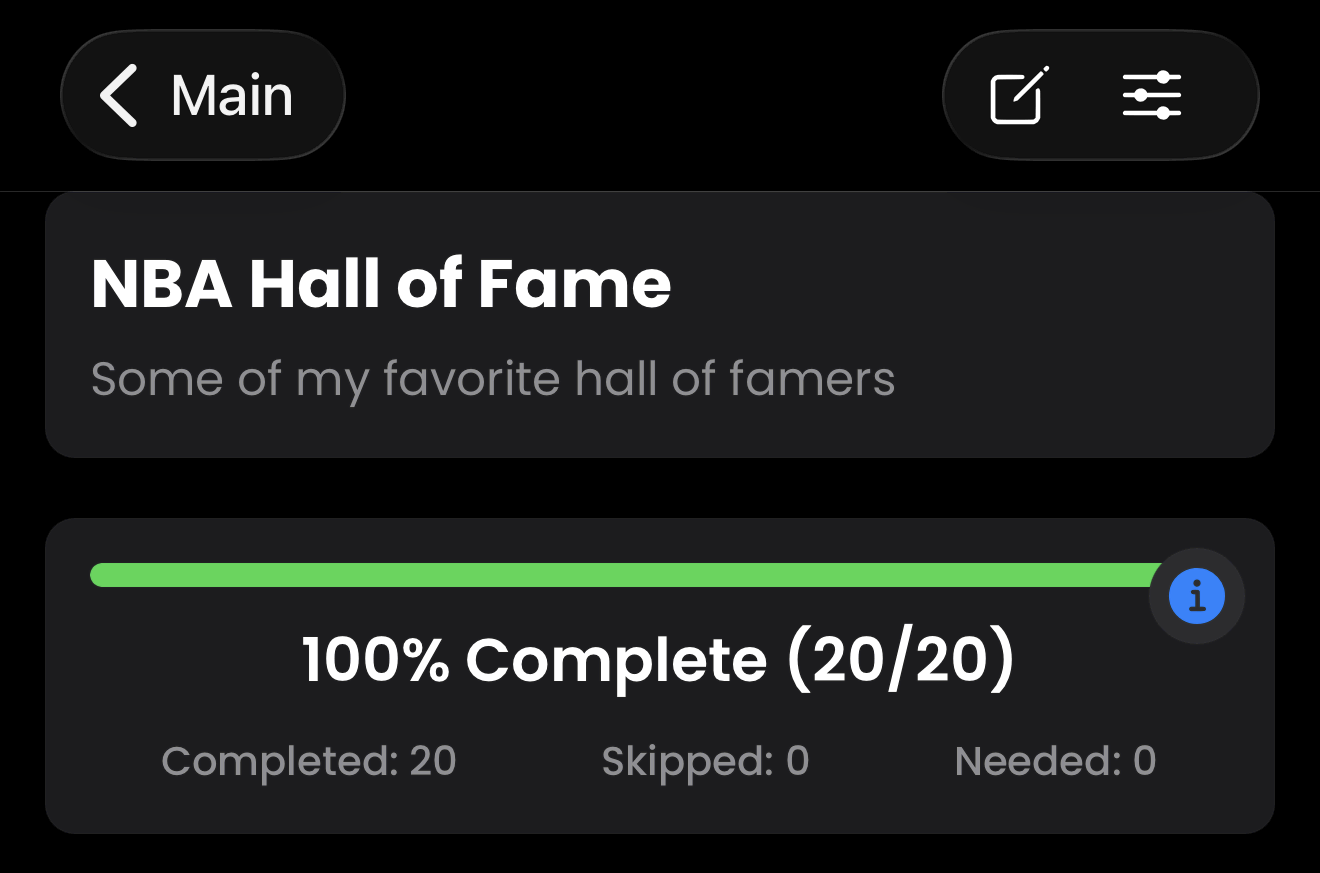The image size is (1320, 873).
Task: Tap the back chevron arrow icon
Action: coord(118,96)
